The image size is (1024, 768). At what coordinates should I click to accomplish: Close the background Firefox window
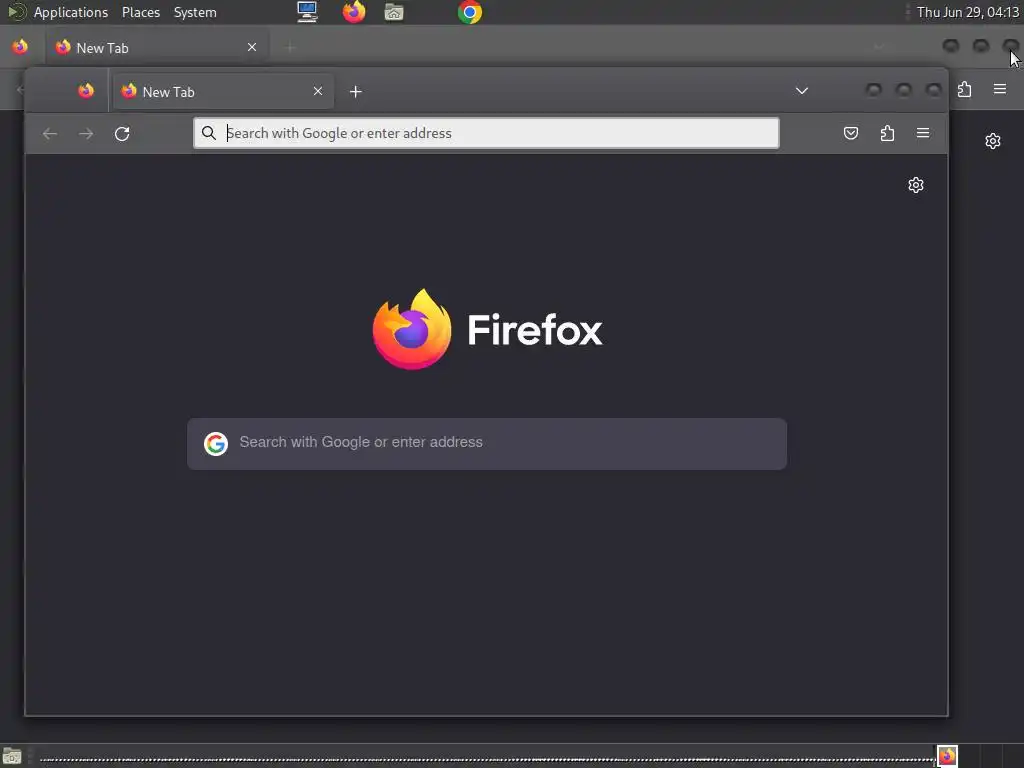tap(1010, 46)
